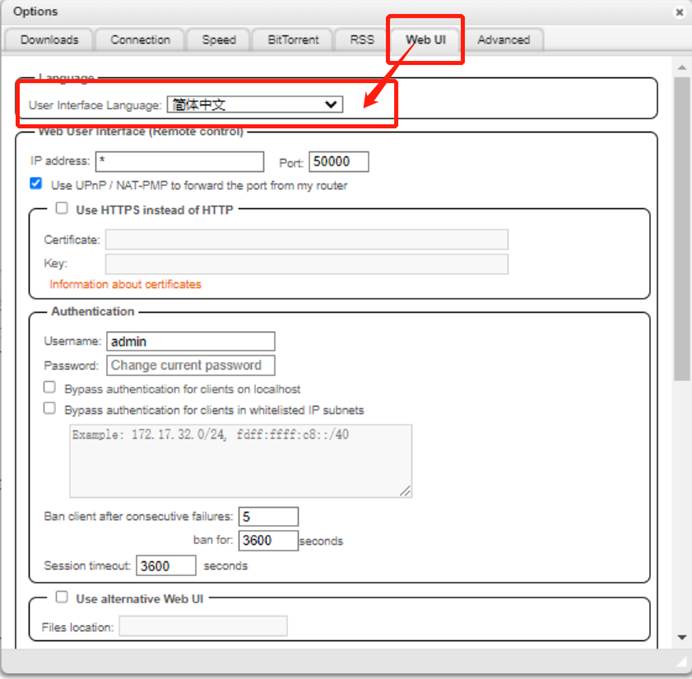
Task: Expand the User Interface Language dropdown
Action: click(x=254, y=104)
